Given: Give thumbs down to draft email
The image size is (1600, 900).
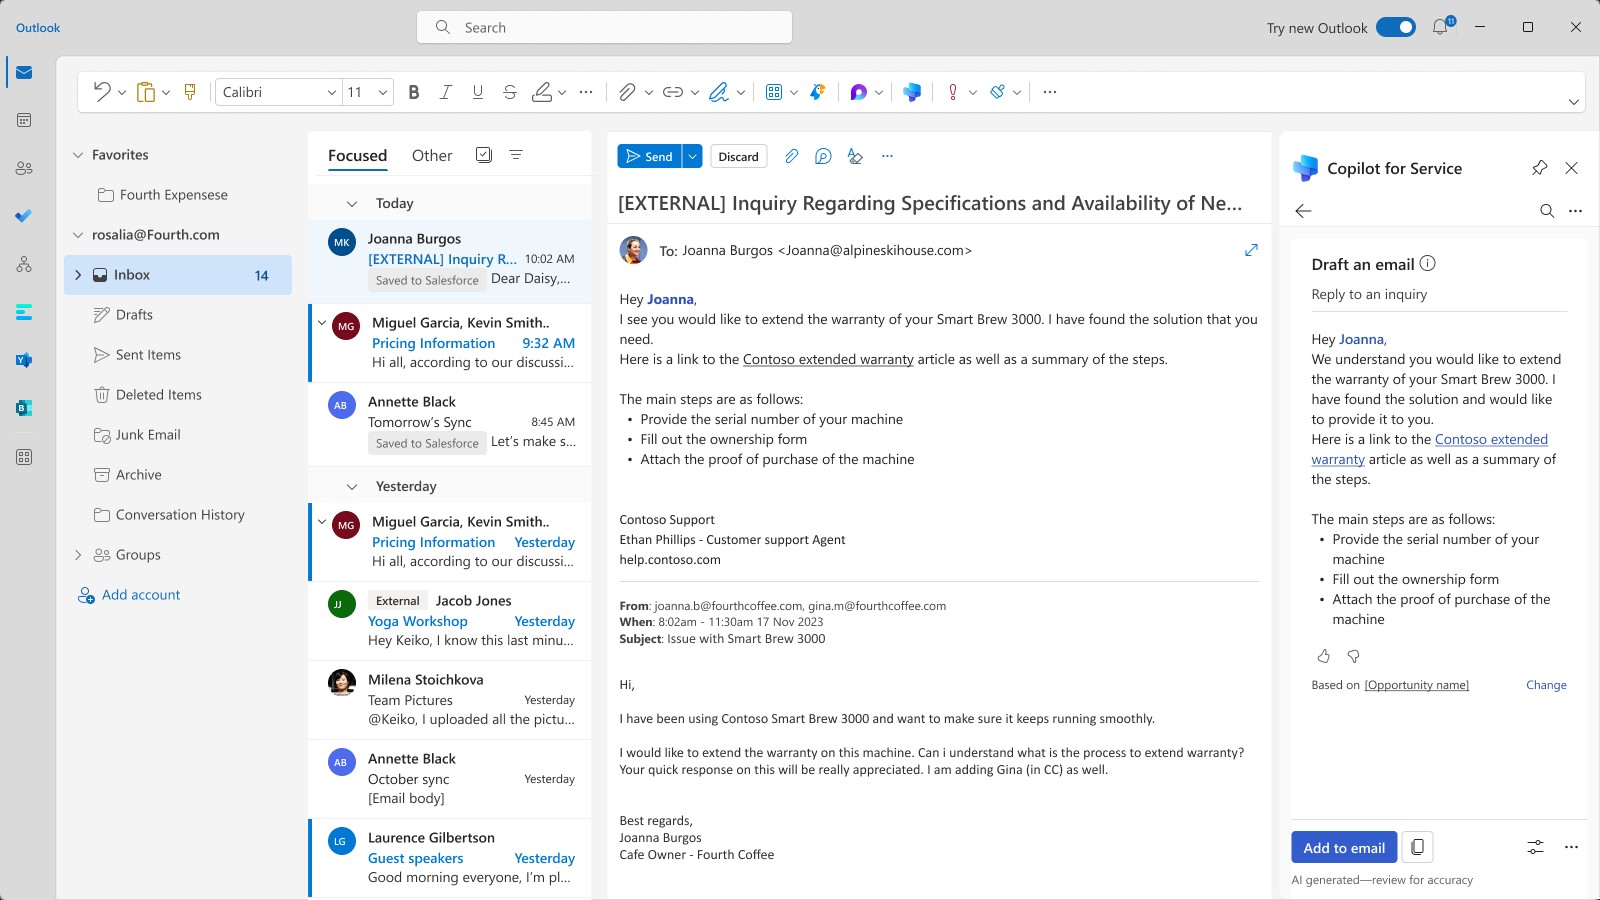Looking at the screenshot, I should coord(1354,656).
